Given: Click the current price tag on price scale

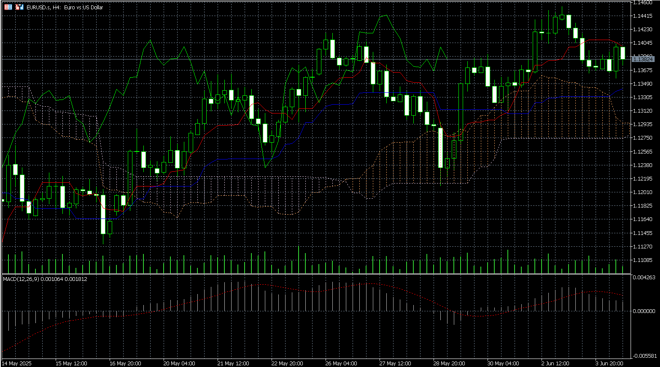Looking at the screenshot, I should click(x=643, y=59).
